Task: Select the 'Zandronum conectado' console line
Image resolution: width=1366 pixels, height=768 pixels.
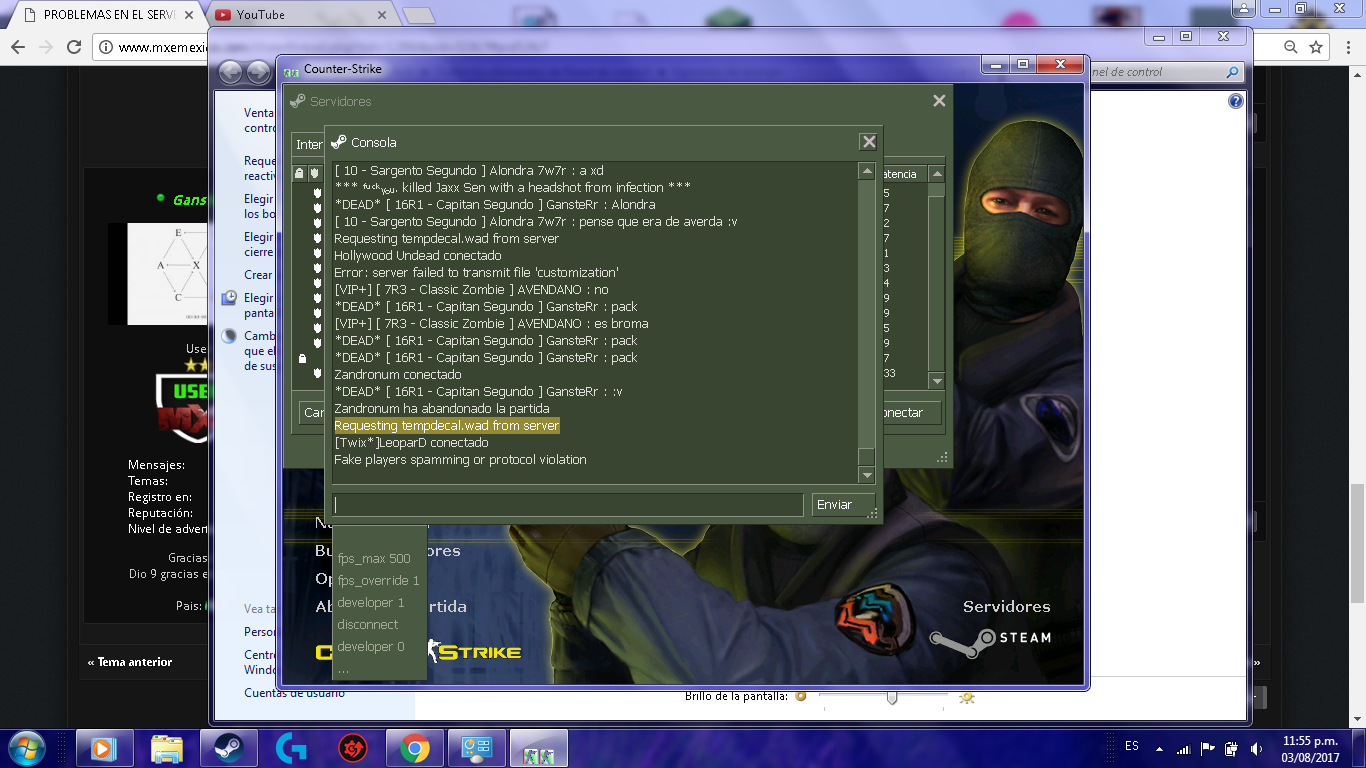Action: point(398,375)
